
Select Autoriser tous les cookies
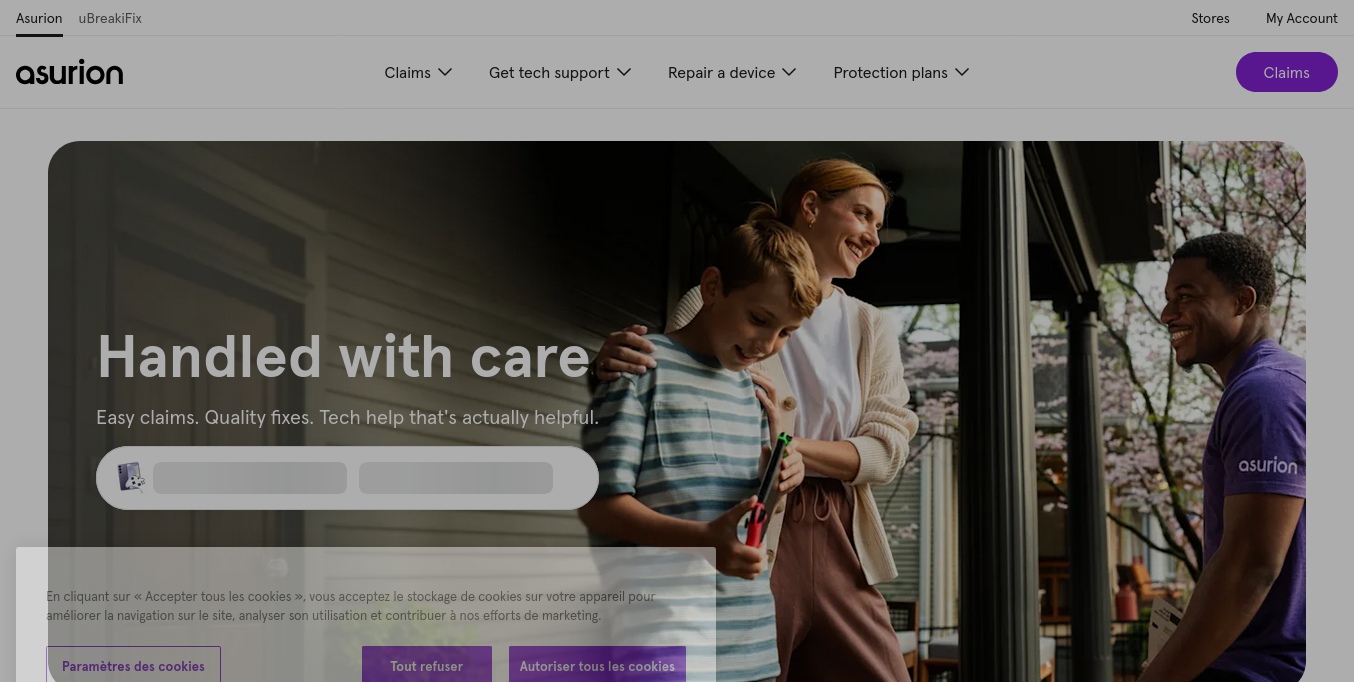pyautogui.click(x=597, y=665)
